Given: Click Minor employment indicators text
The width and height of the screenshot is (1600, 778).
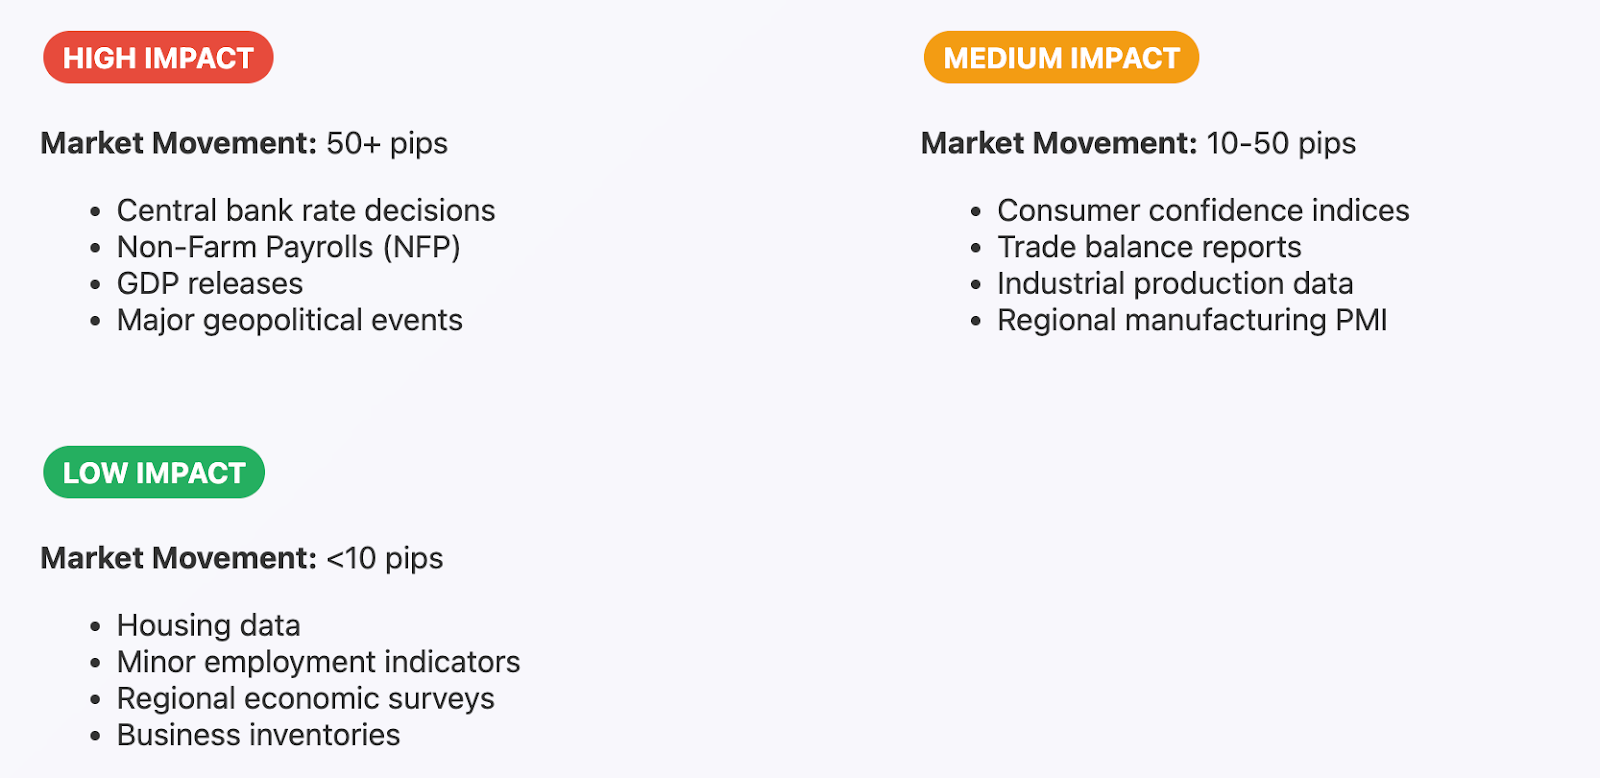Looking at the screenshot, I should (319, 662).
